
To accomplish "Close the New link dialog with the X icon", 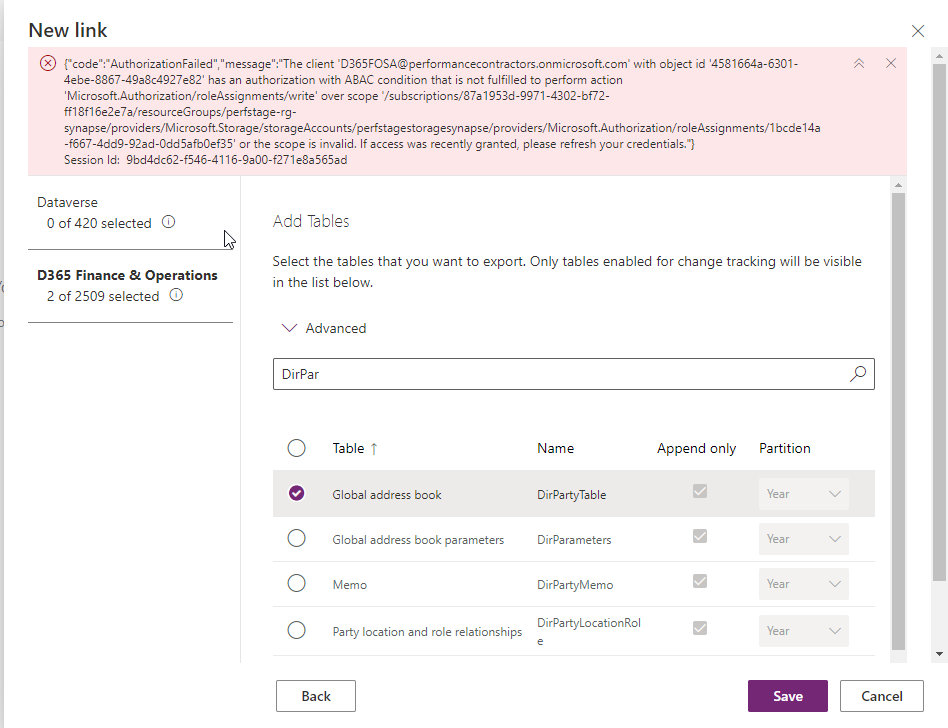I will pyautogui.click(x=918, y=31).
